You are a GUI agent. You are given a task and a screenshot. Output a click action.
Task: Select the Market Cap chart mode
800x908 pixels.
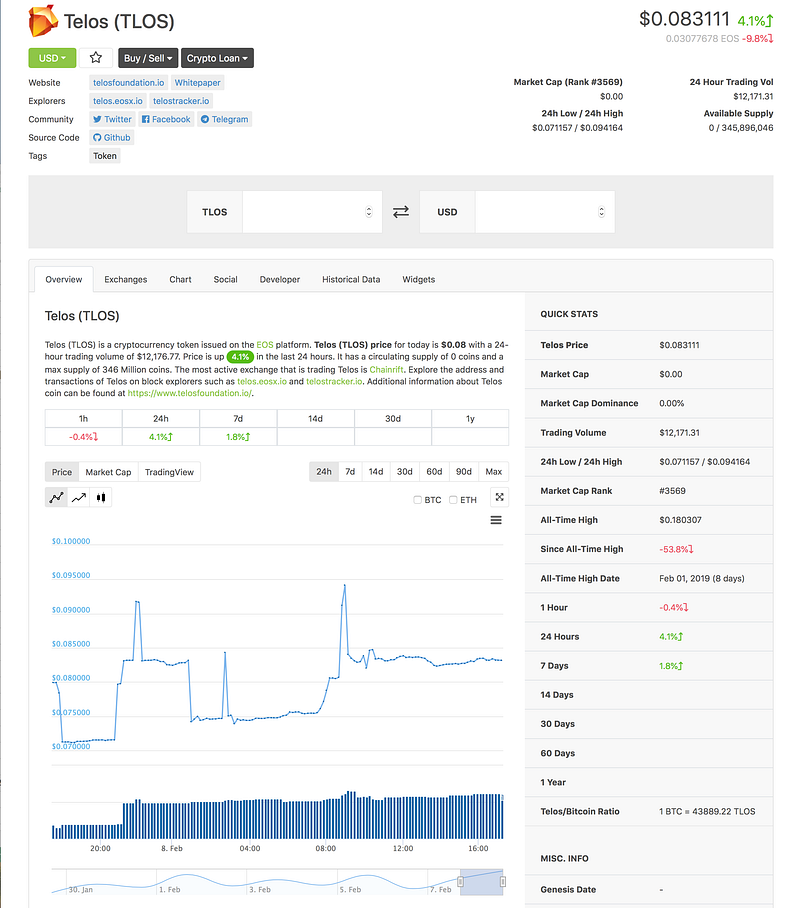108,472
